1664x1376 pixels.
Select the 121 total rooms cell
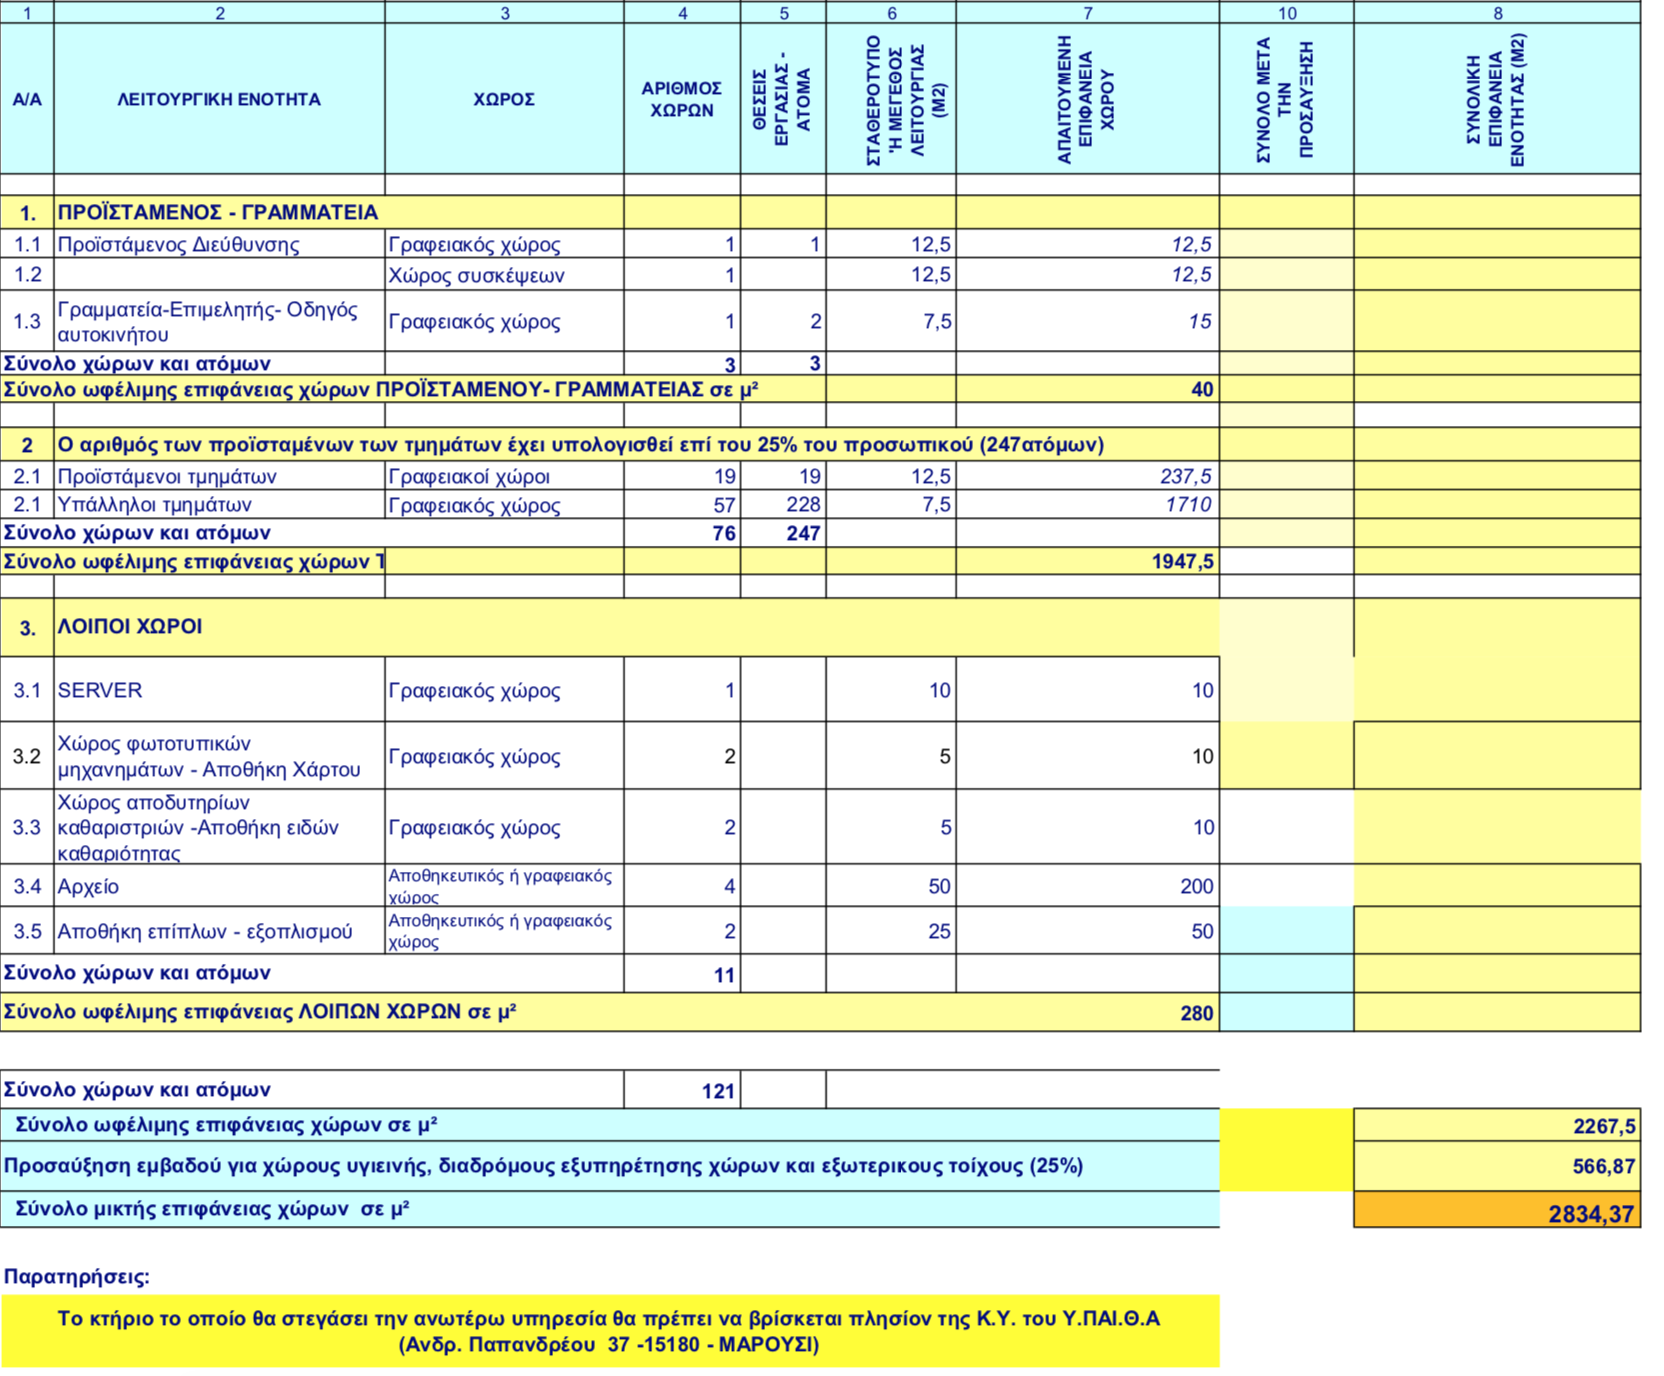717,1091
